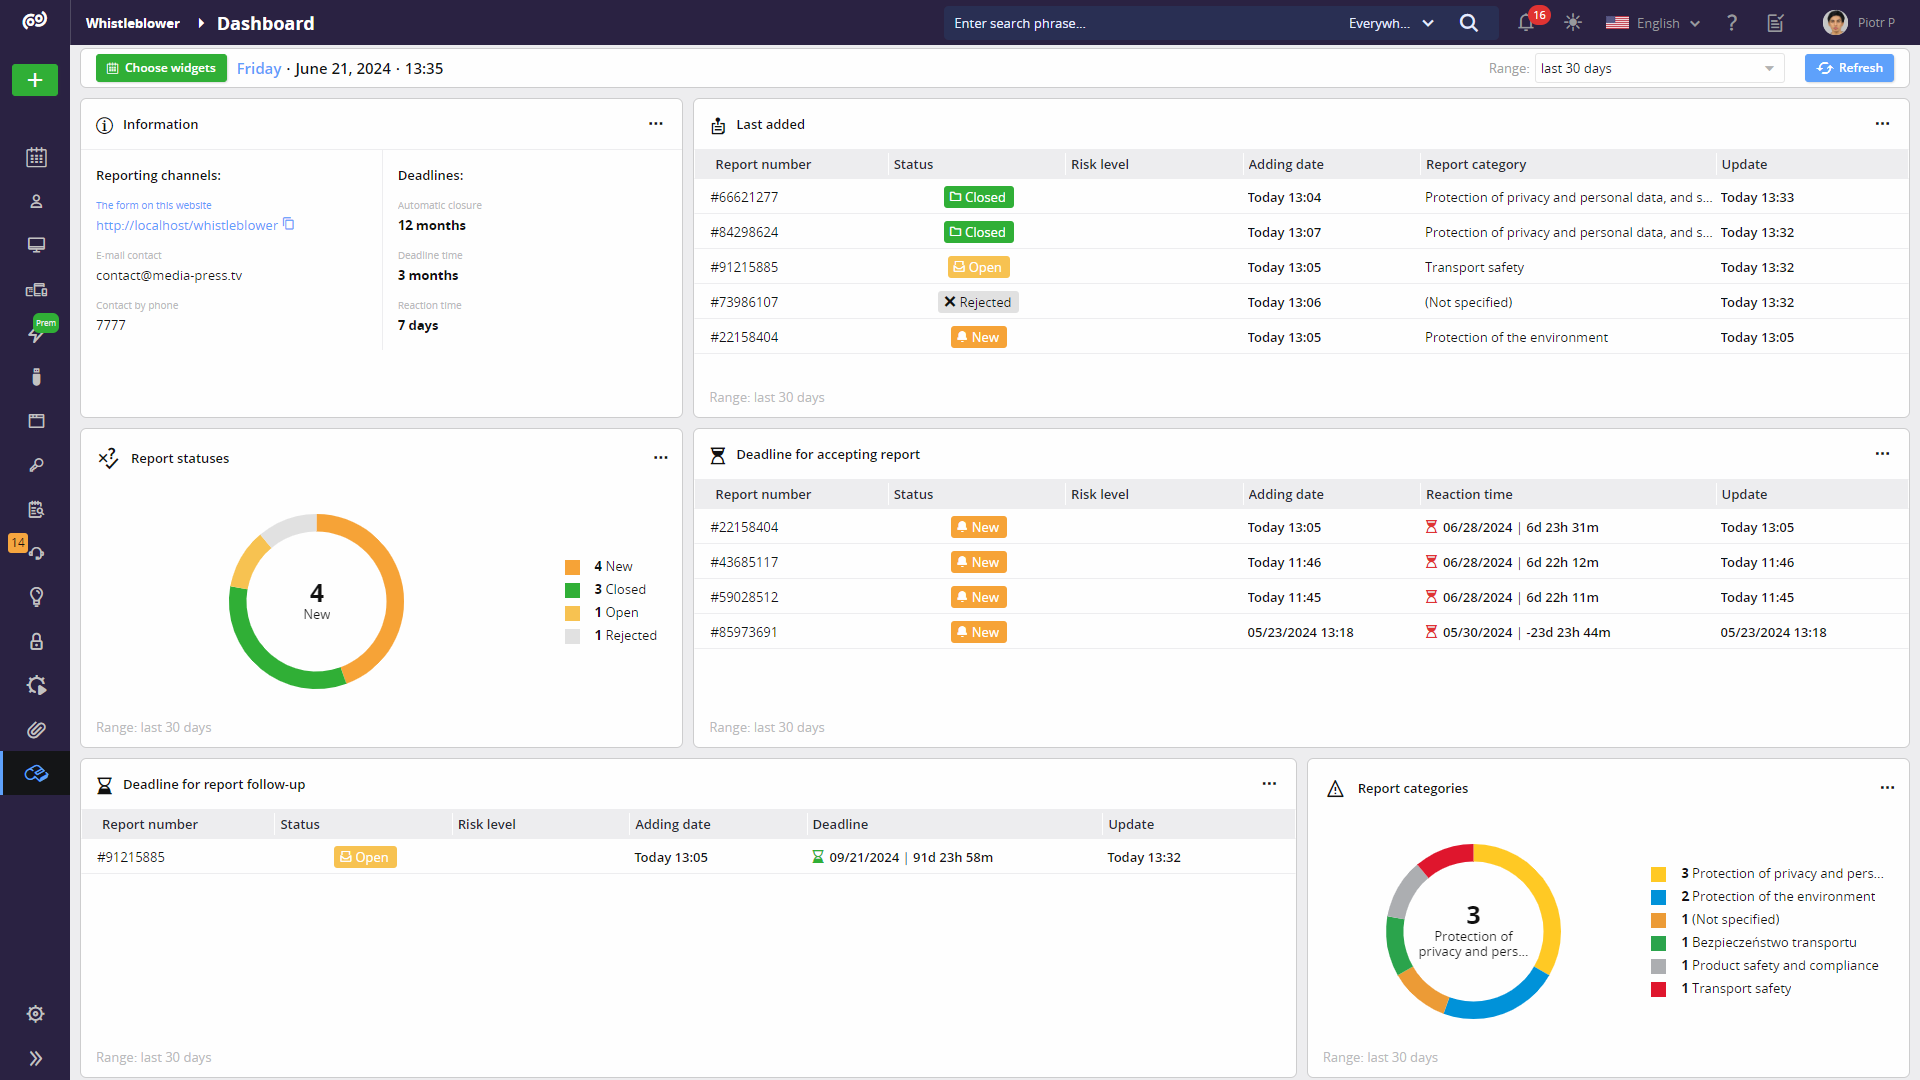This screenshot has height=1080, width=1920.
Task: Click the calendar icon in sidebar
Action: tap(36, 157)
